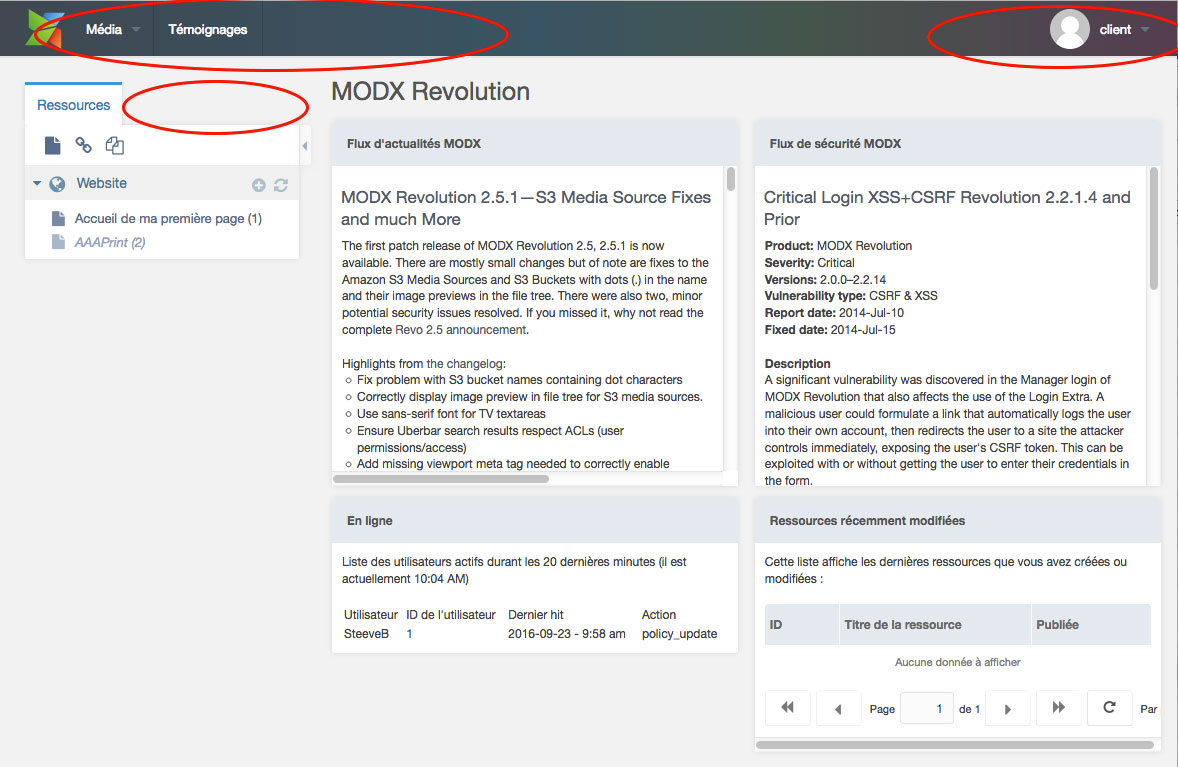Click the Fixed date: 2014-Jul-15 line
This screenshot has width=1178, height=767.
[830, 330]
